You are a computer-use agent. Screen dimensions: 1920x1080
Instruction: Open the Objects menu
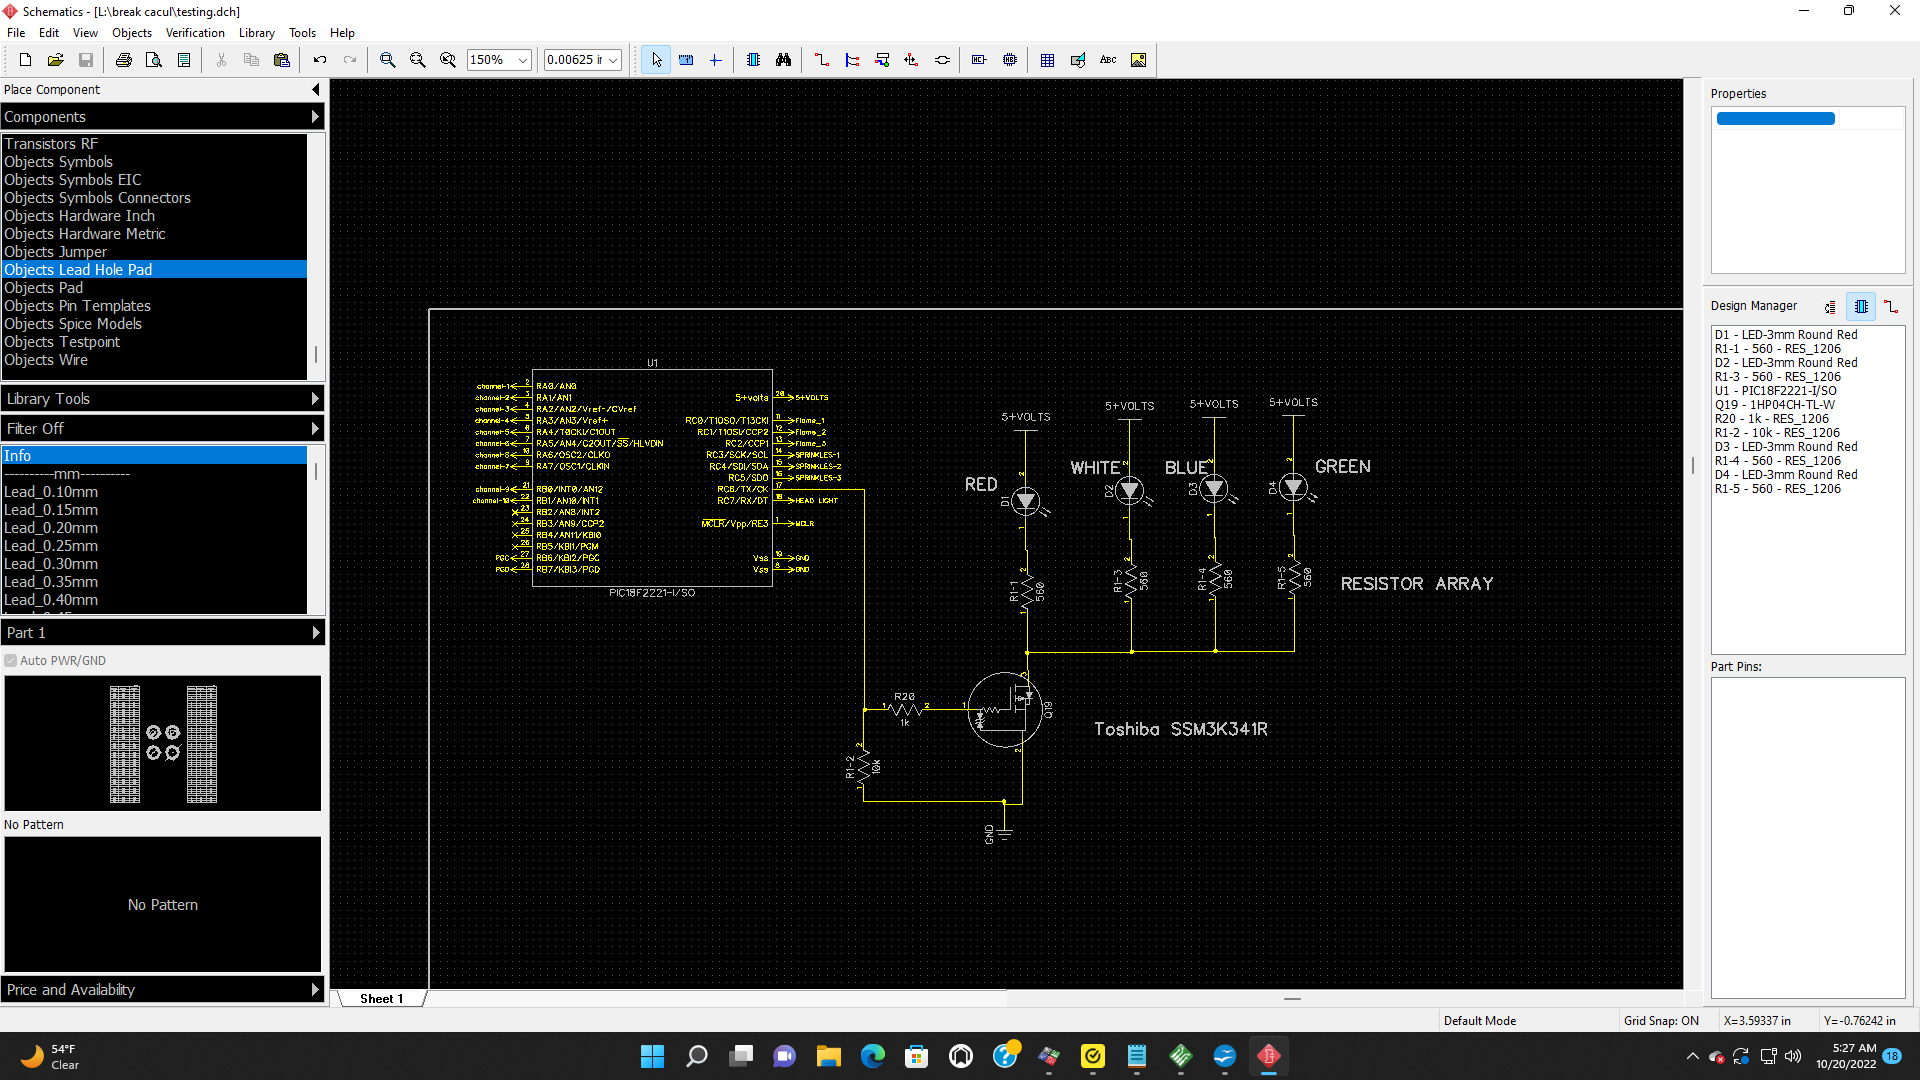[x=132, y=33]
